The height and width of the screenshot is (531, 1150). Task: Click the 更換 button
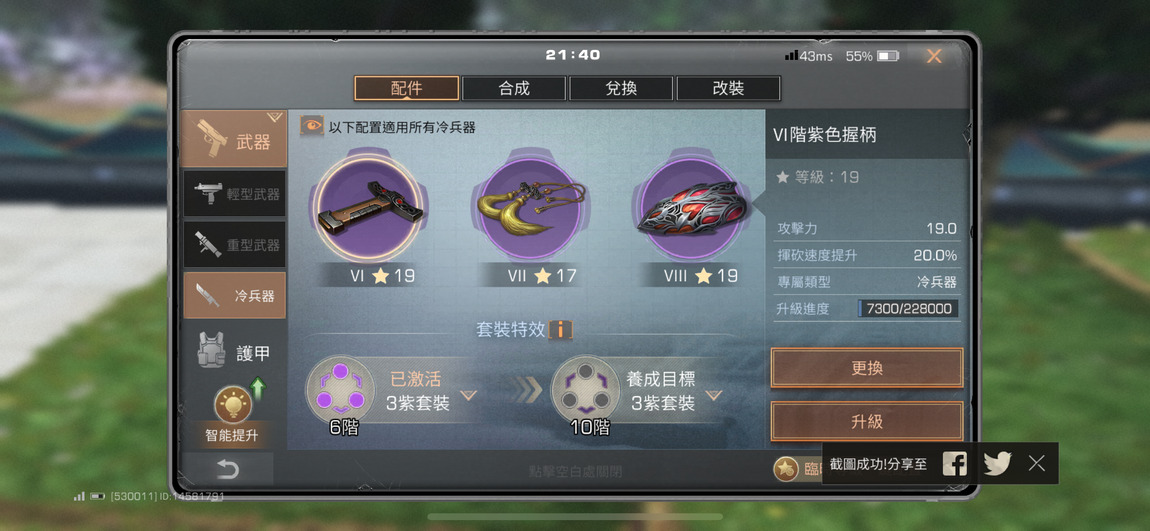[867, 368]
